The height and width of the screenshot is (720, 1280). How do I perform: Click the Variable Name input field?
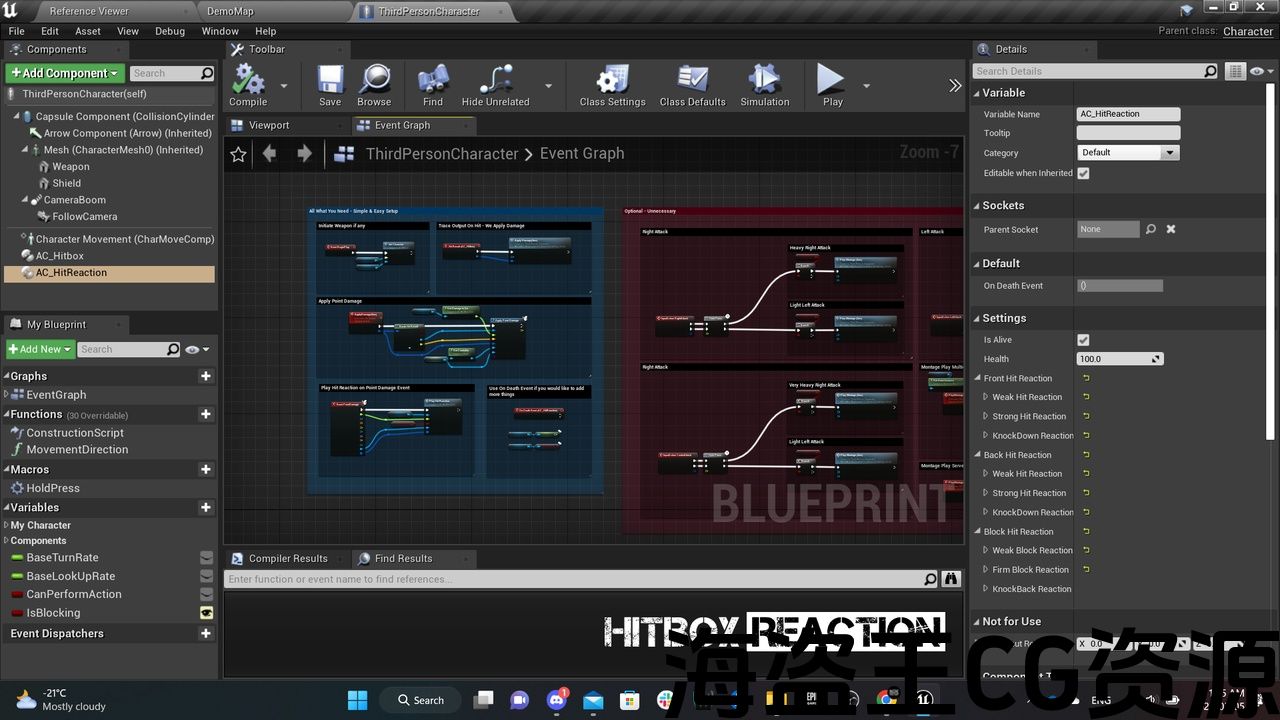(1128, 114)
